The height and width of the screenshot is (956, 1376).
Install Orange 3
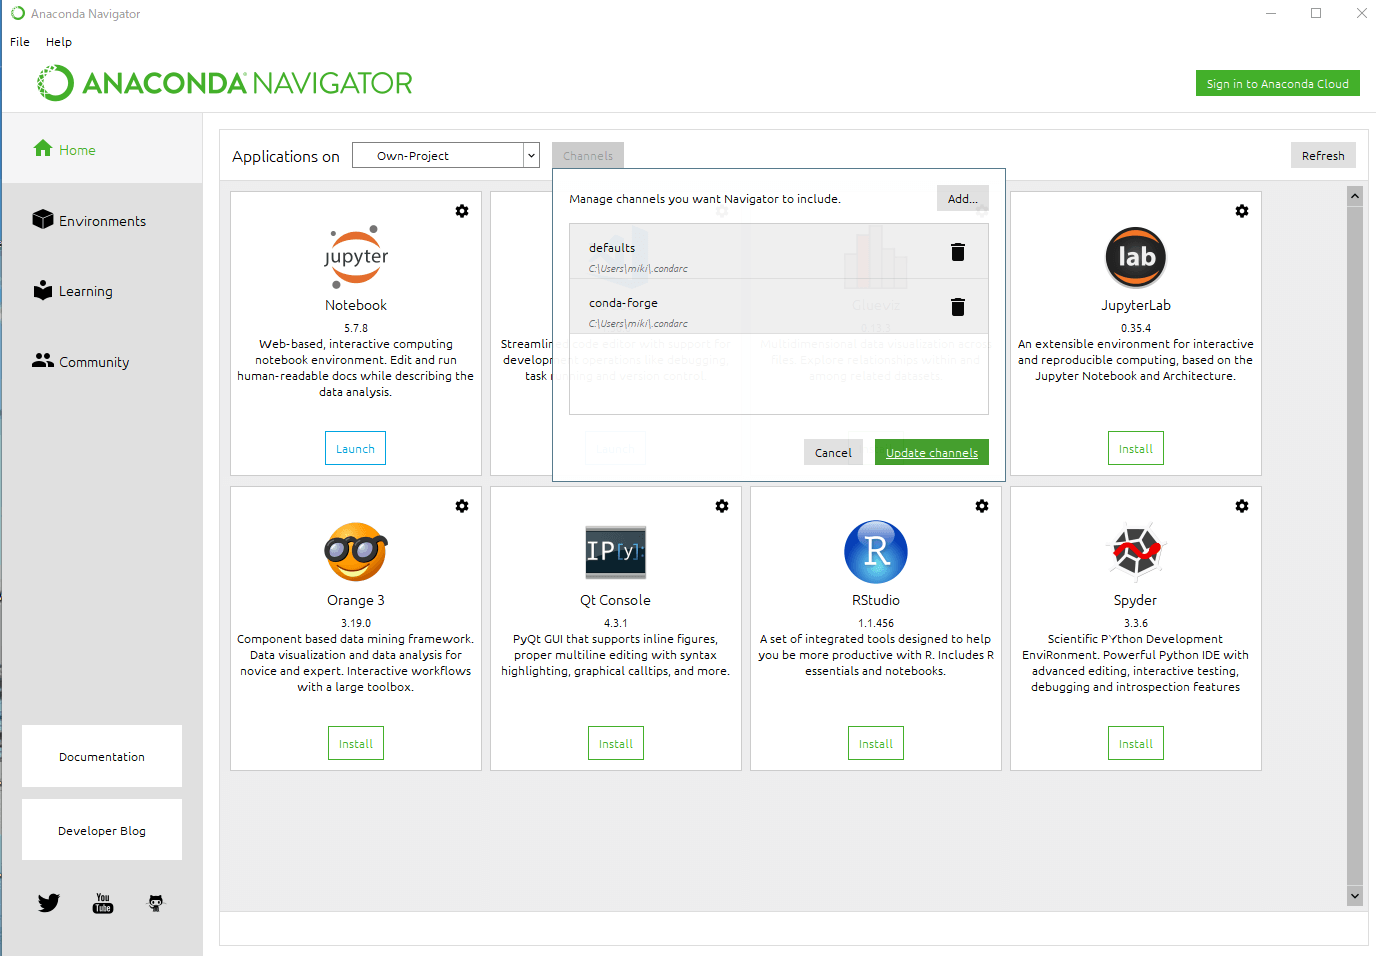click(356, 743)
